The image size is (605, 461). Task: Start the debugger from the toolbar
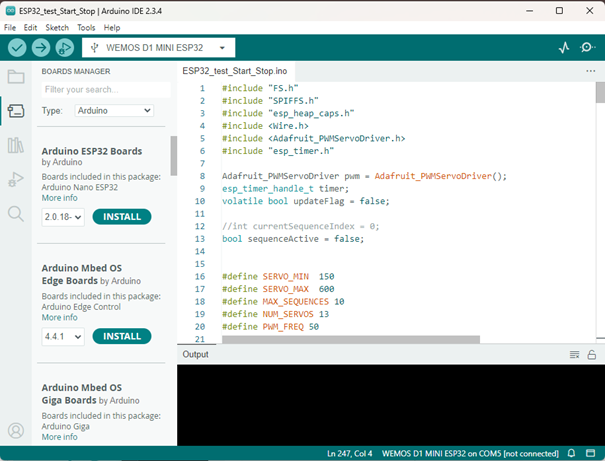click(65, 47)
